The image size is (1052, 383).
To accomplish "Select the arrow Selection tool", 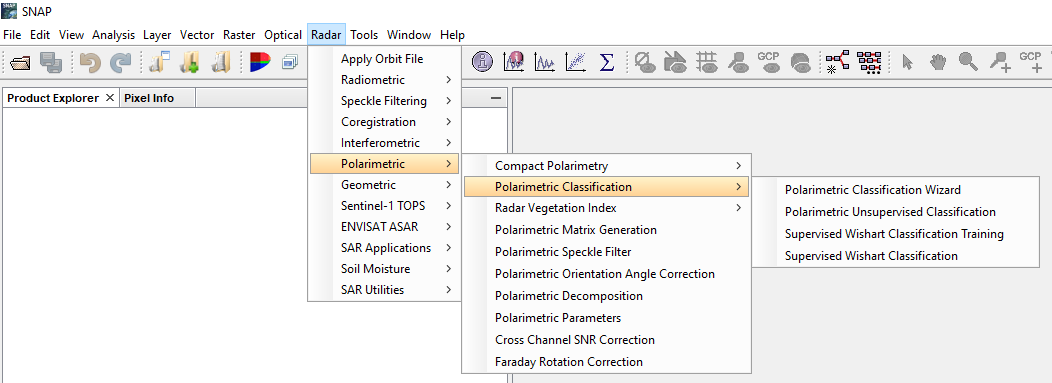I will tap(908, 62).
